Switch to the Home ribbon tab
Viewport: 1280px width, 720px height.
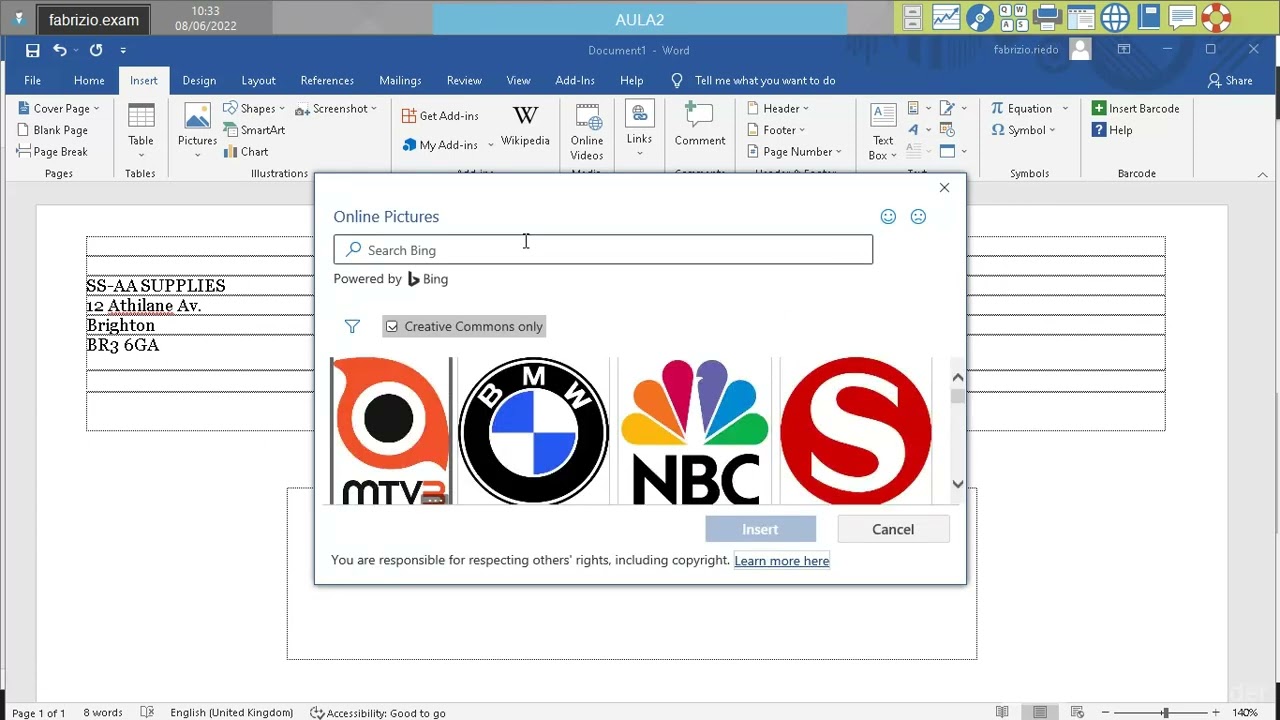click(89, 80)
